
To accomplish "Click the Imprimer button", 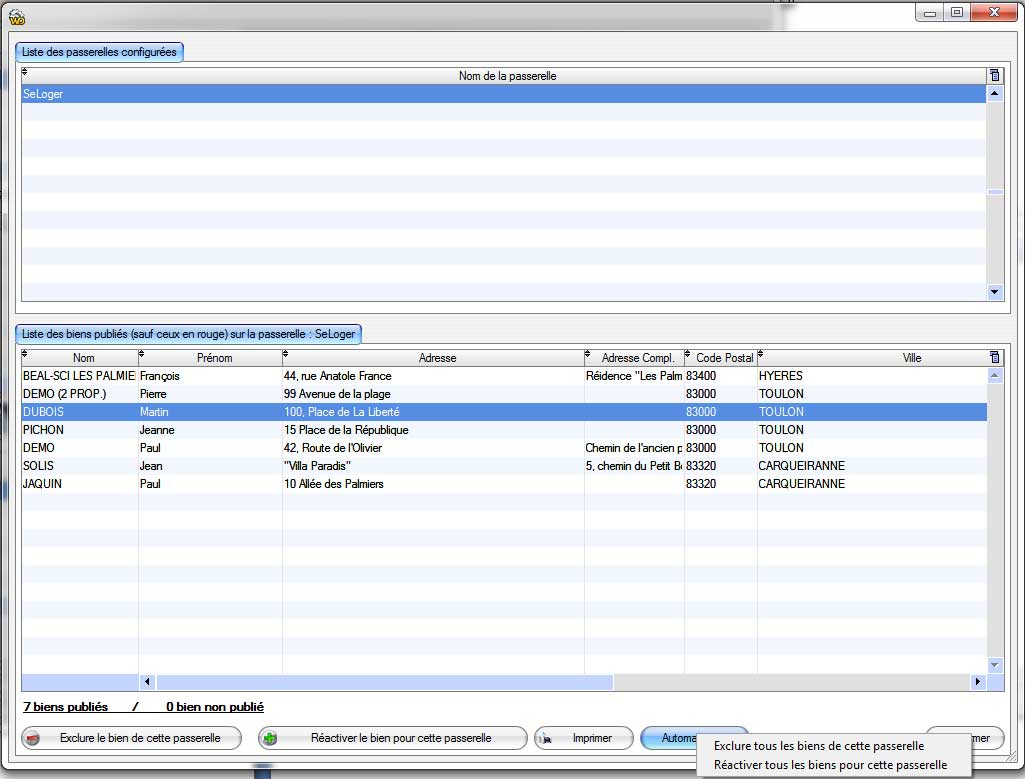I will 584,738.
